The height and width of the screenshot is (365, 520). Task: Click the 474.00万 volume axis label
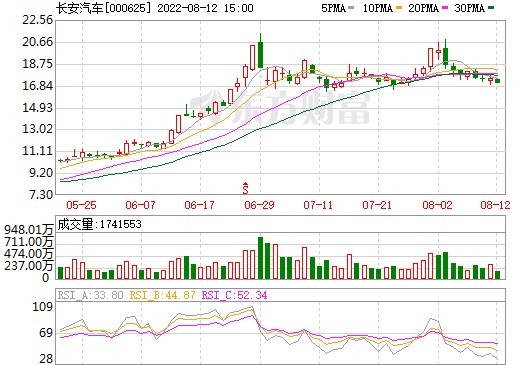click(29, 254)
